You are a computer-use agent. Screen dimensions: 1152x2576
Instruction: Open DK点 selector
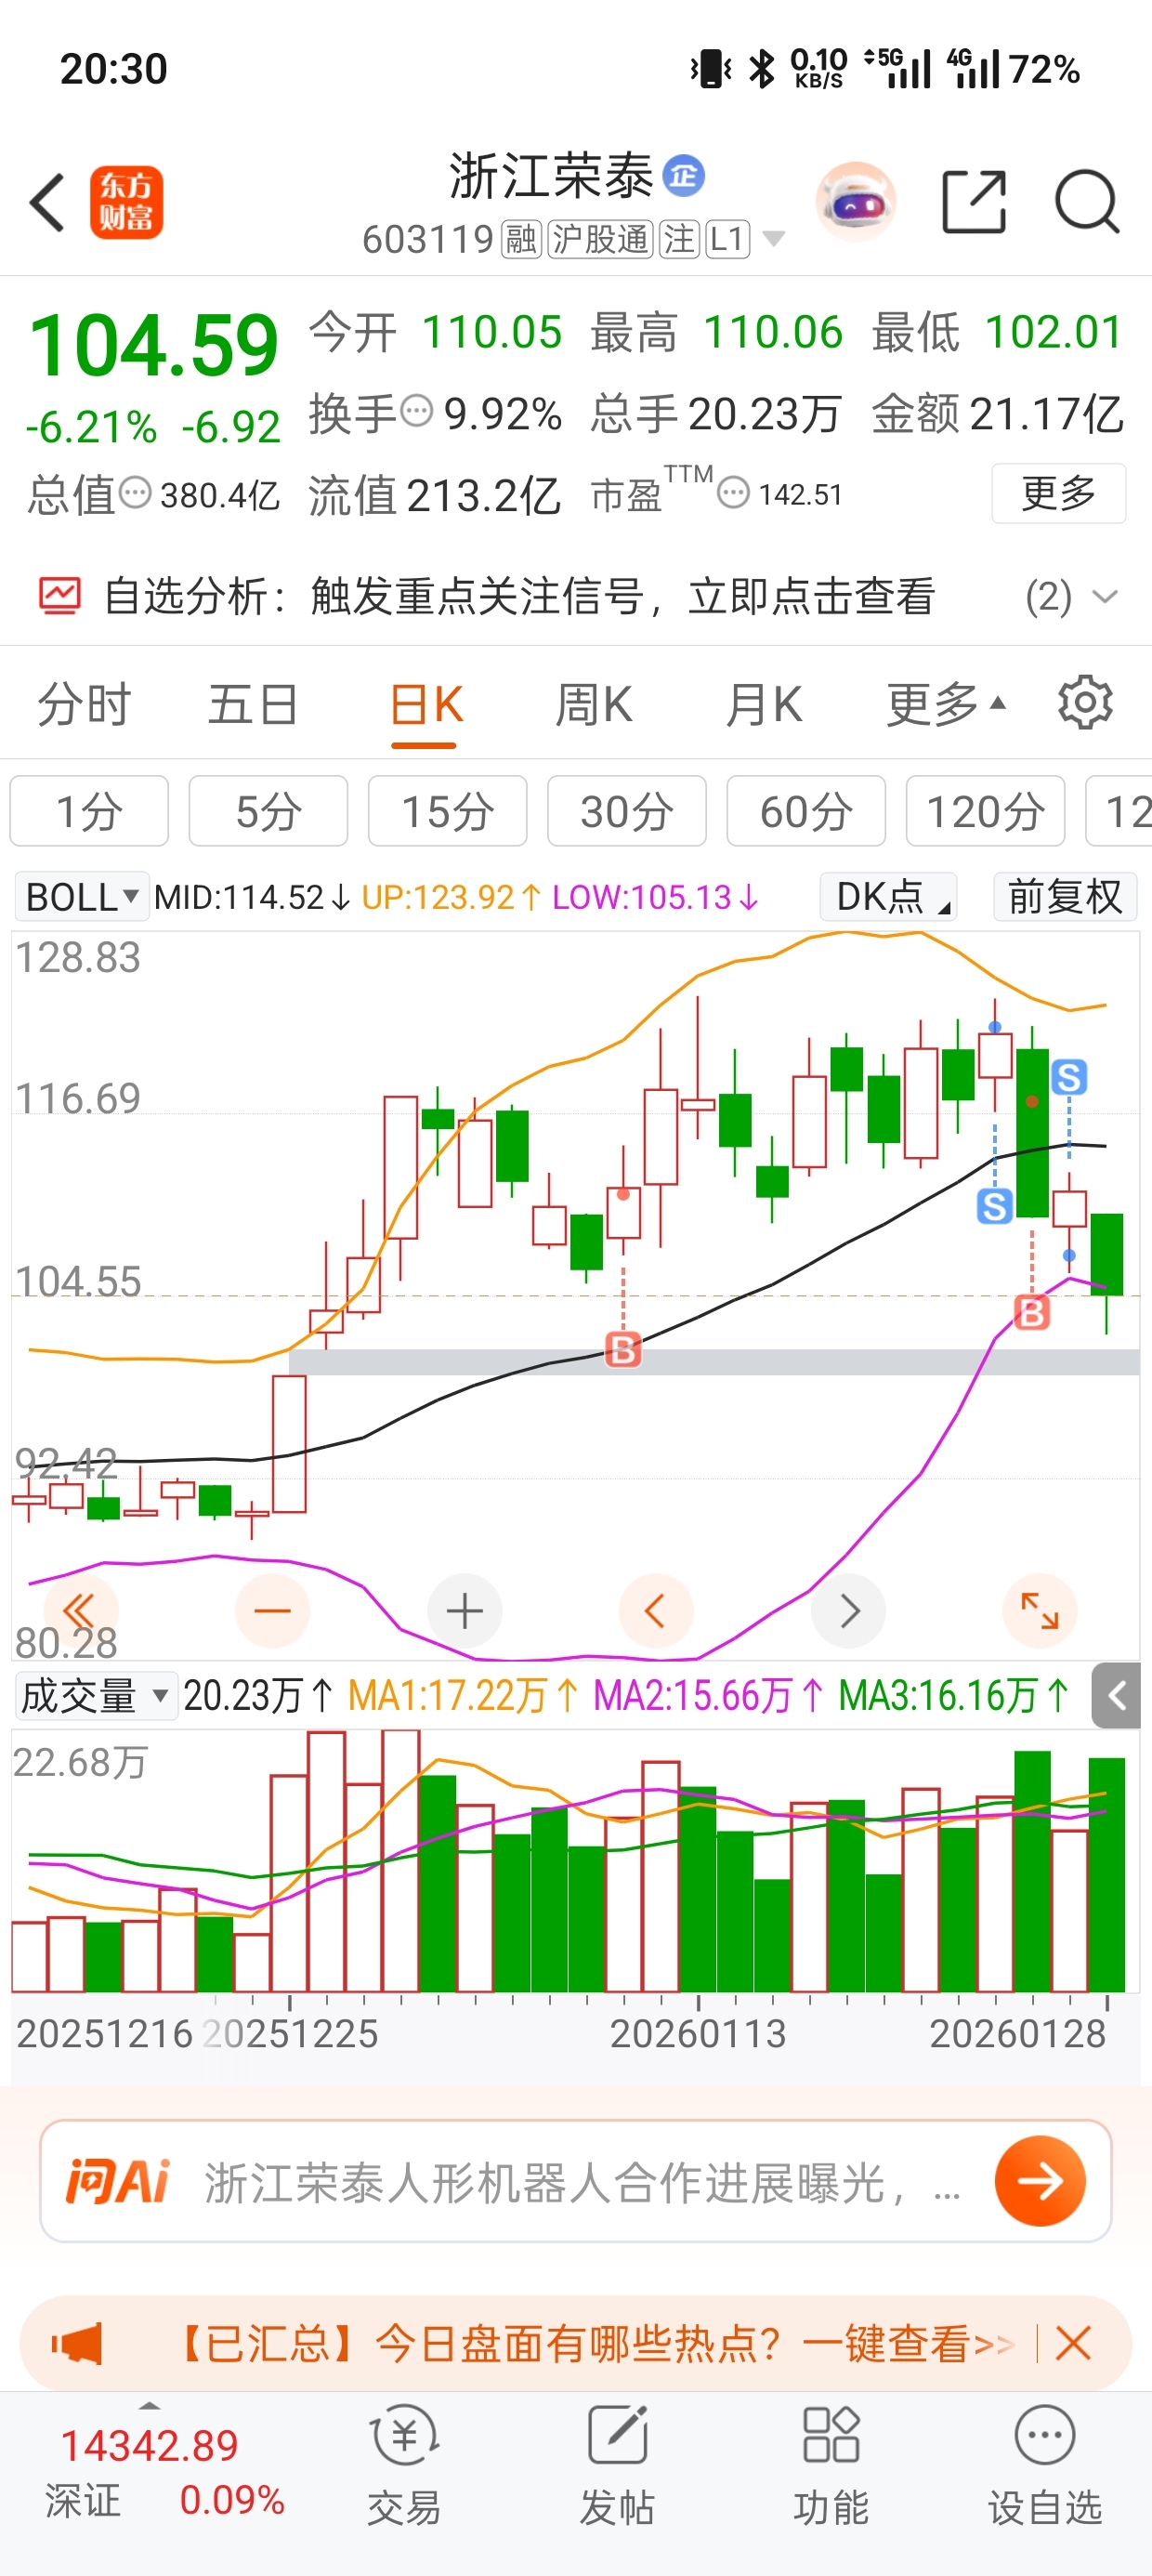point(888,897)
